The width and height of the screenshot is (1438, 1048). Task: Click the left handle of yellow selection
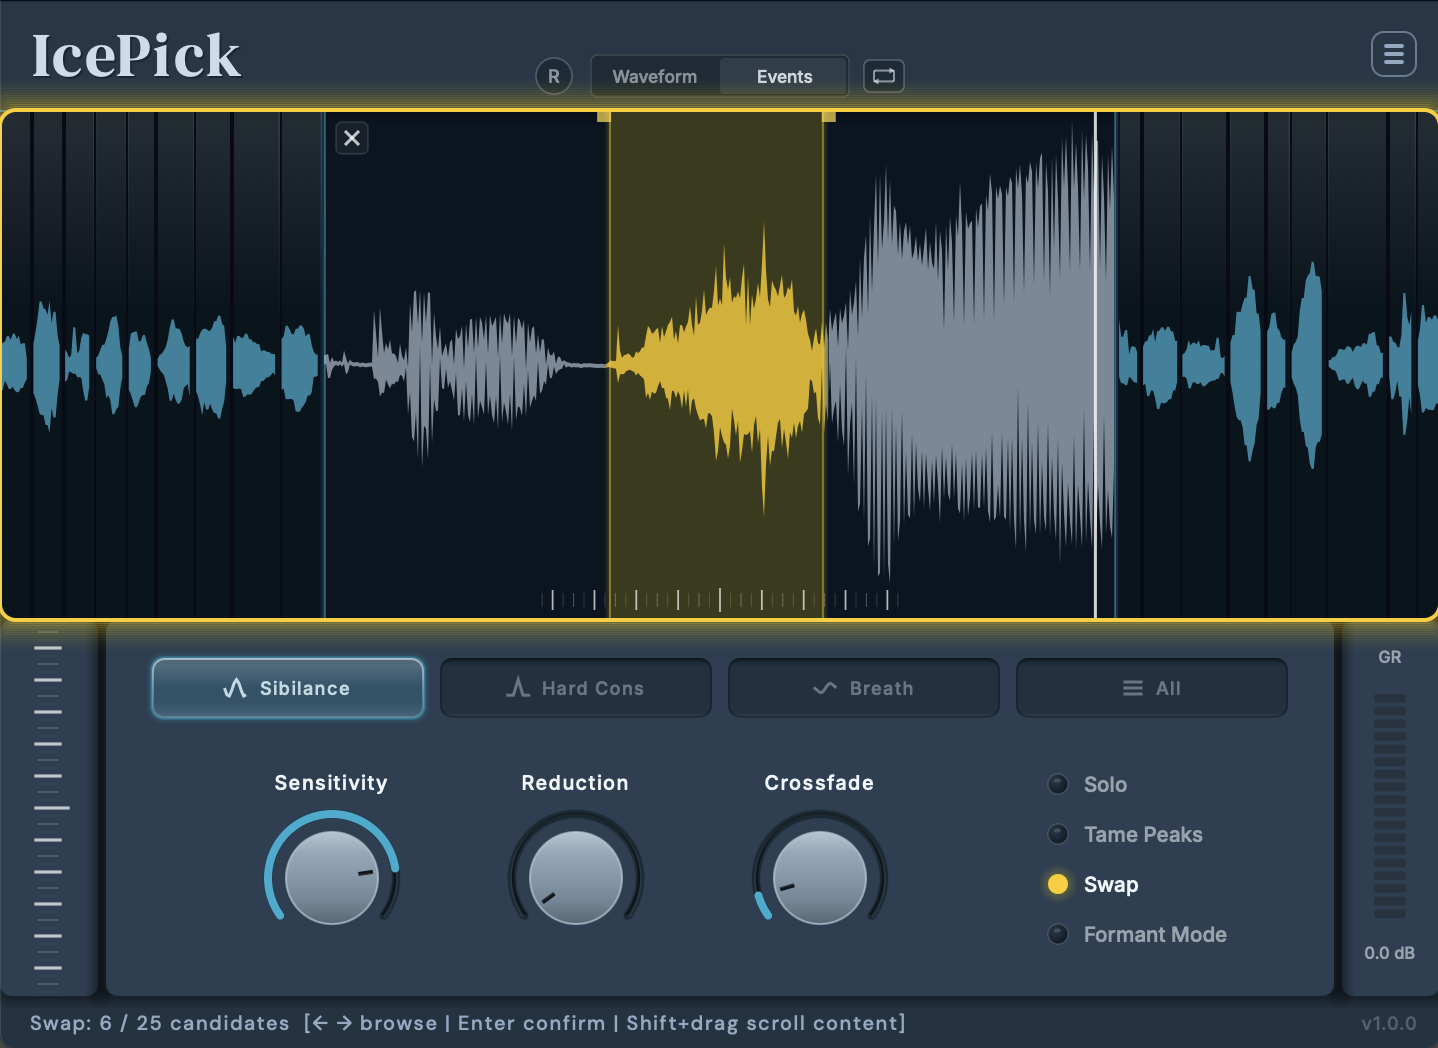604,117
